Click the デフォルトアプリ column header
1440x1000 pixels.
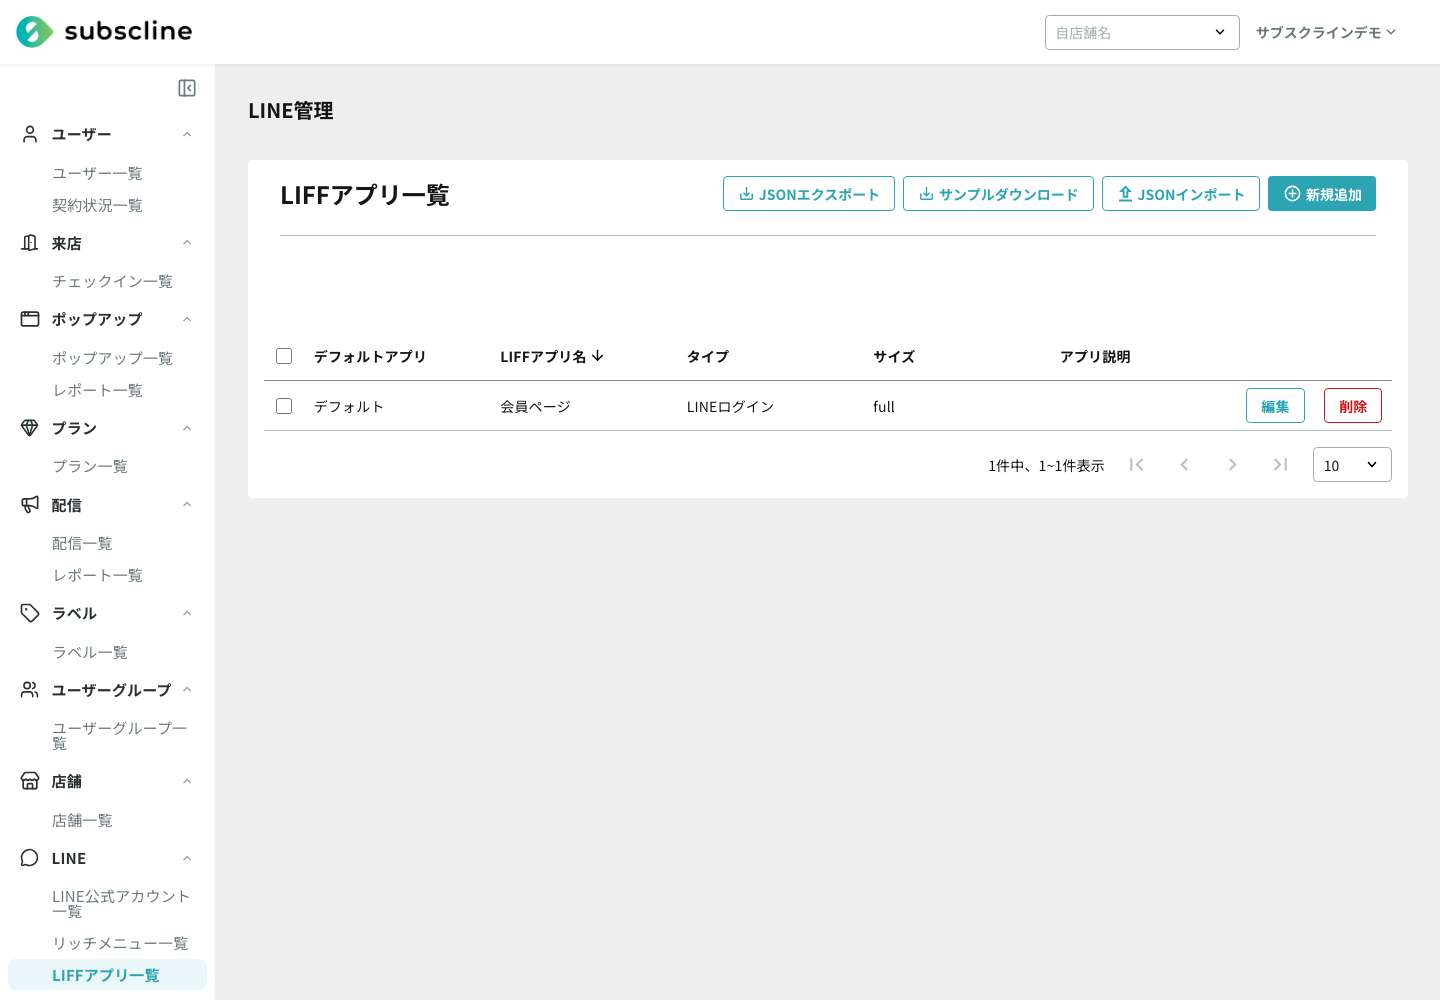(x=370, y=356)
